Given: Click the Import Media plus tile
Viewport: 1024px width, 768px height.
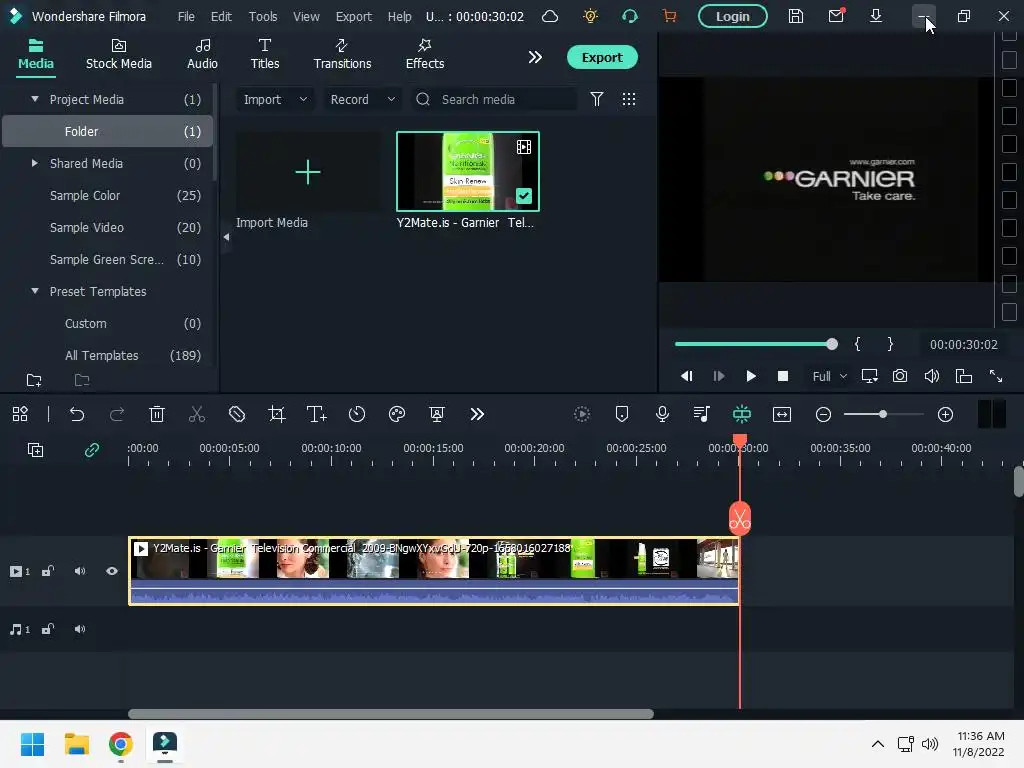Looking at the screenshot, I should [308, 172].
